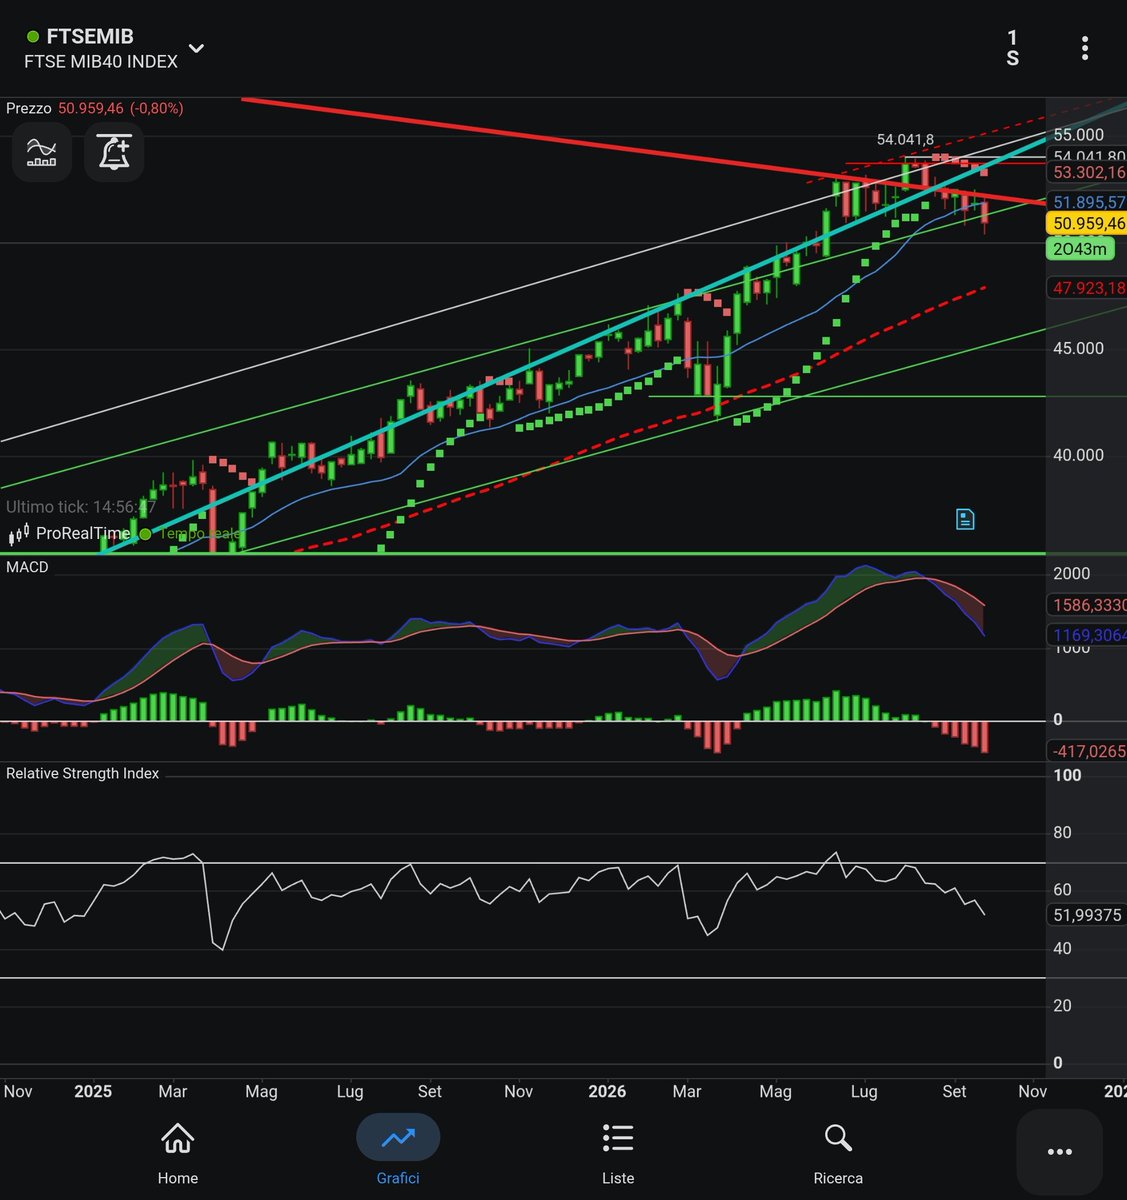Select the yellow 50.959,46 current price tag

1088,224
